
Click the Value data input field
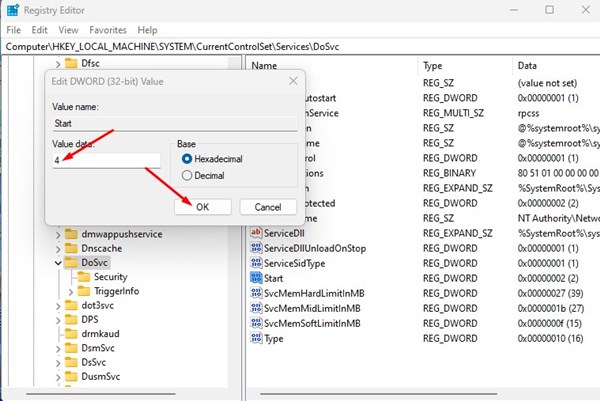coord(106,160)
